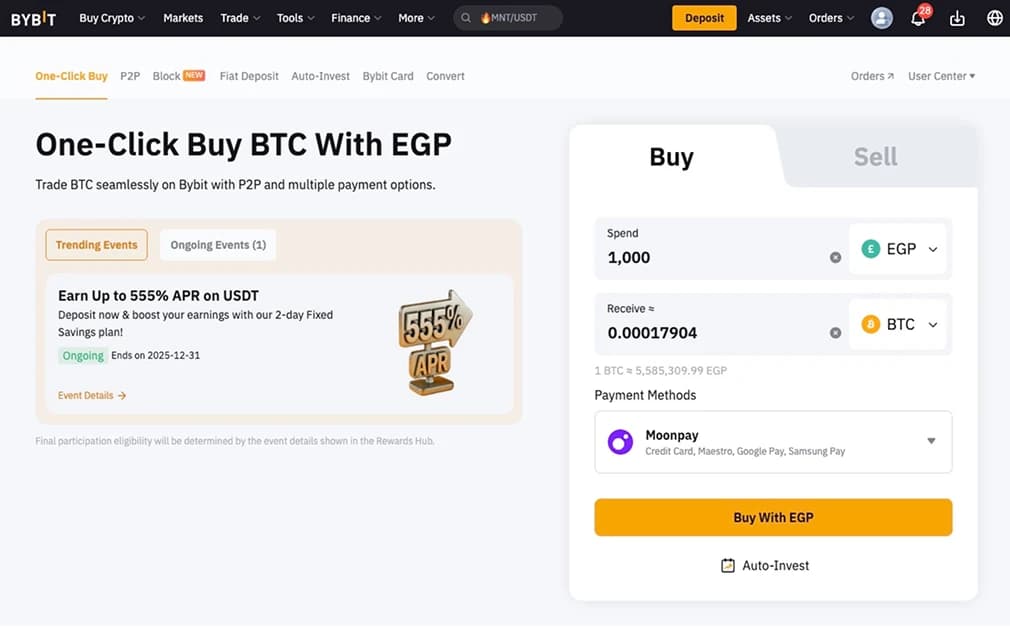Open the Event Details link
Viewport: 1010px width, 628px height.
click(92, 396)
